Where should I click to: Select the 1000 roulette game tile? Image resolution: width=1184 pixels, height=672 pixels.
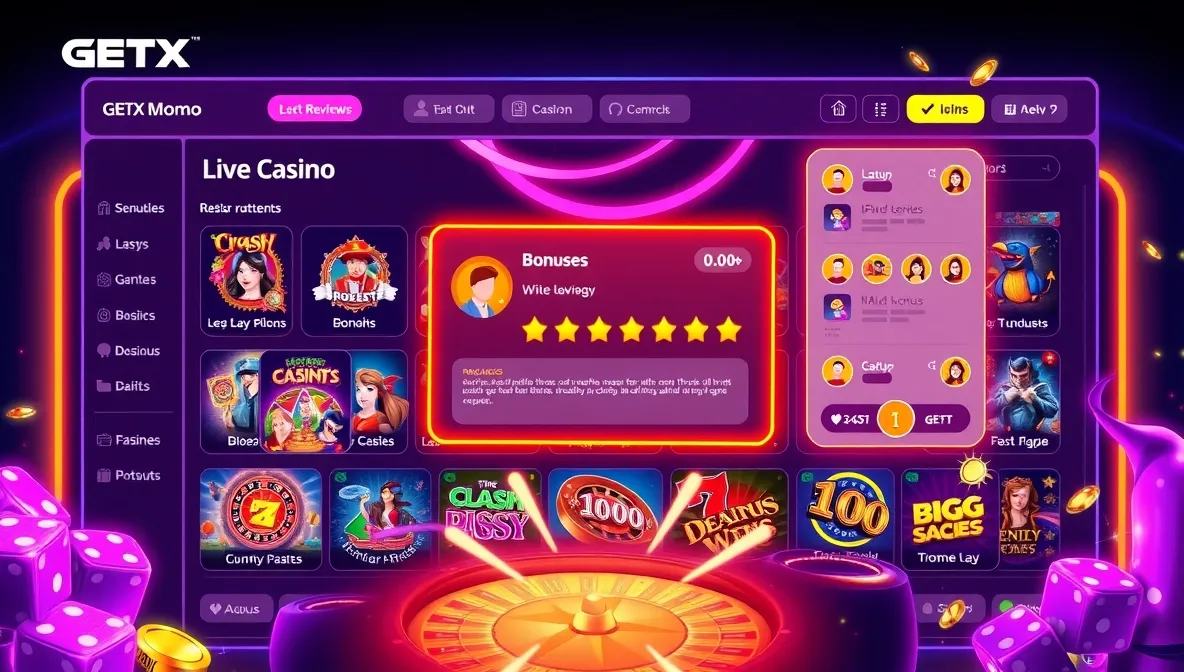click(x=606, y=517)
